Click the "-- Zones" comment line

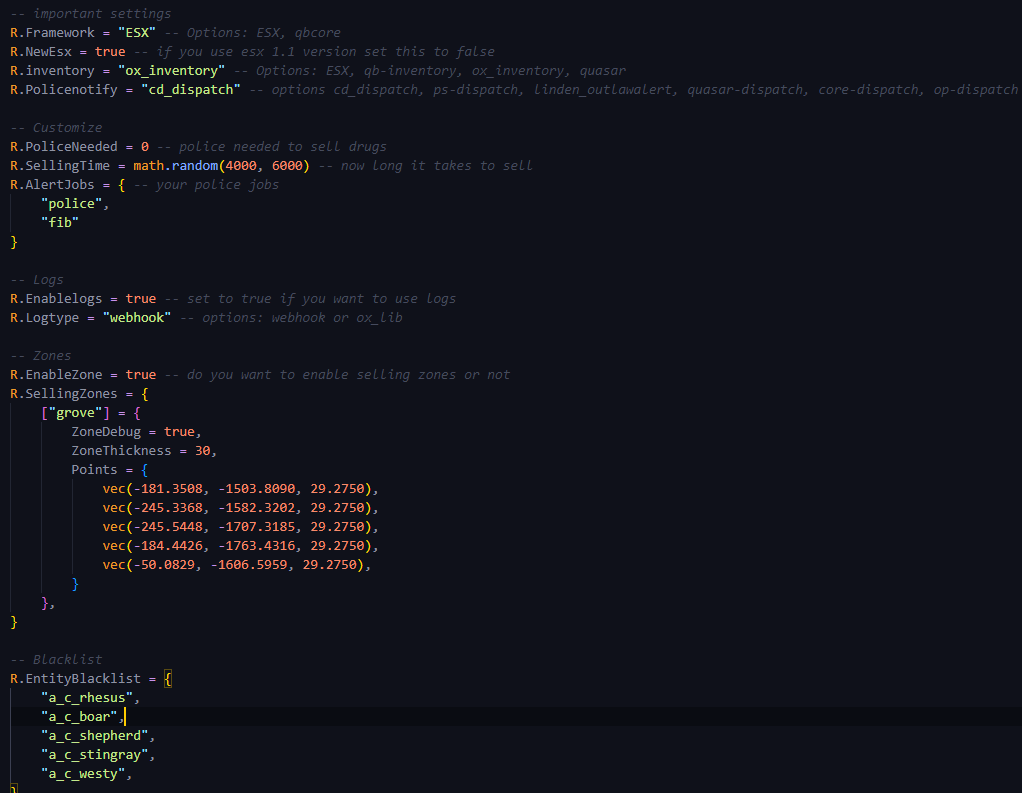coord(41,356)
